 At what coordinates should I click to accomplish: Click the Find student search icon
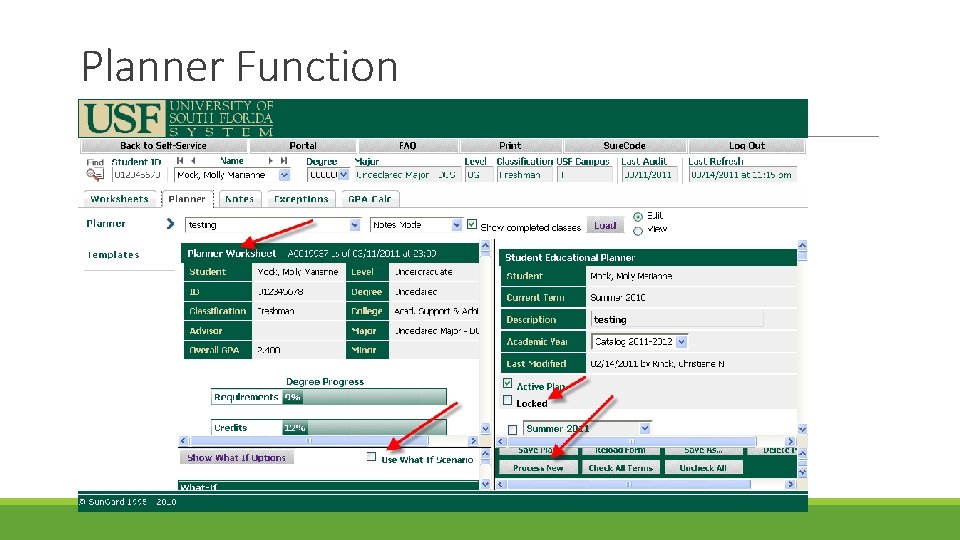click(94, 174)
